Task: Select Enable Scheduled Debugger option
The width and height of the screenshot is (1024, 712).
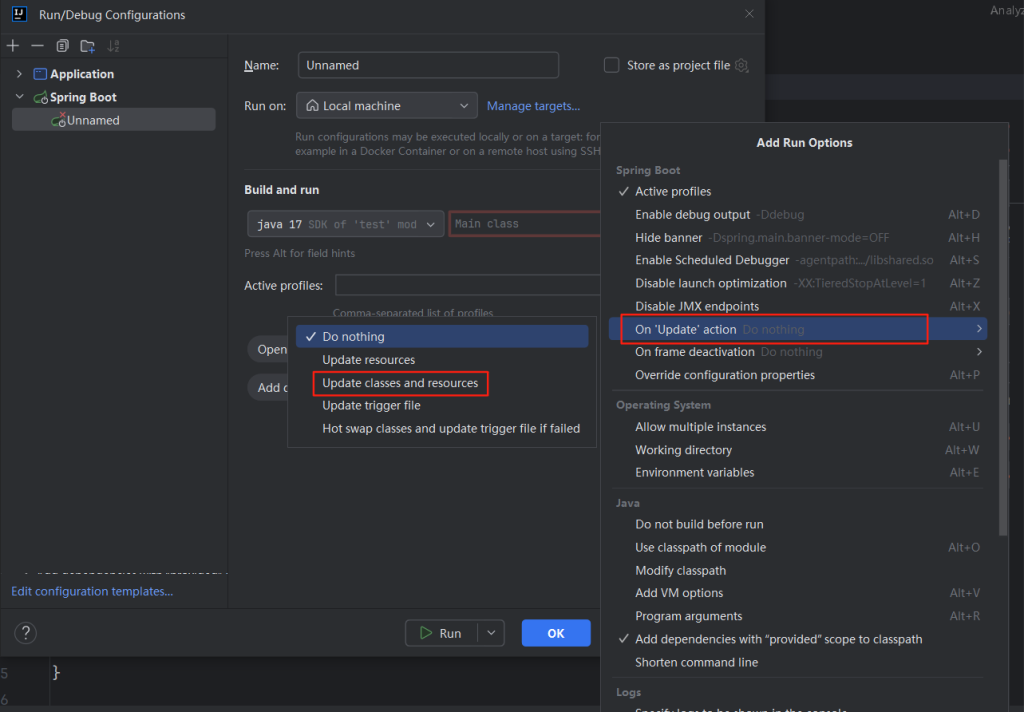Action: [799, 260]
